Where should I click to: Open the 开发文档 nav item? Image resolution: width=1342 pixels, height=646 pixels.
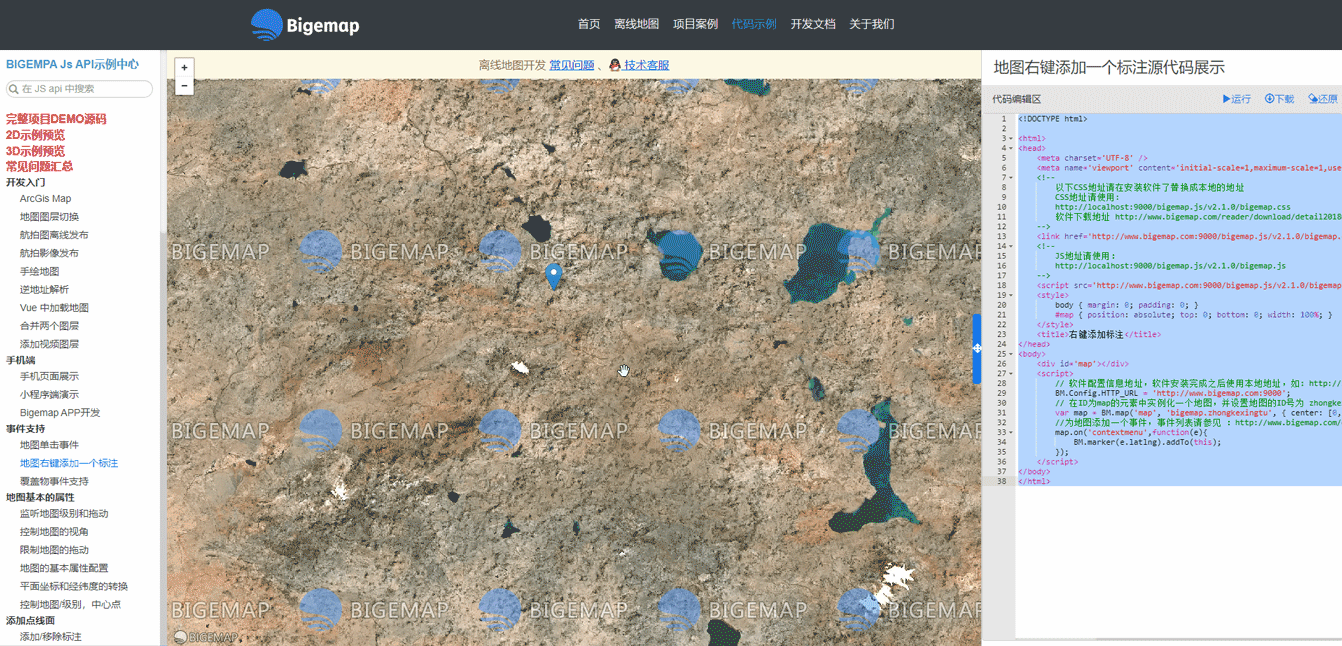point(813,24)
